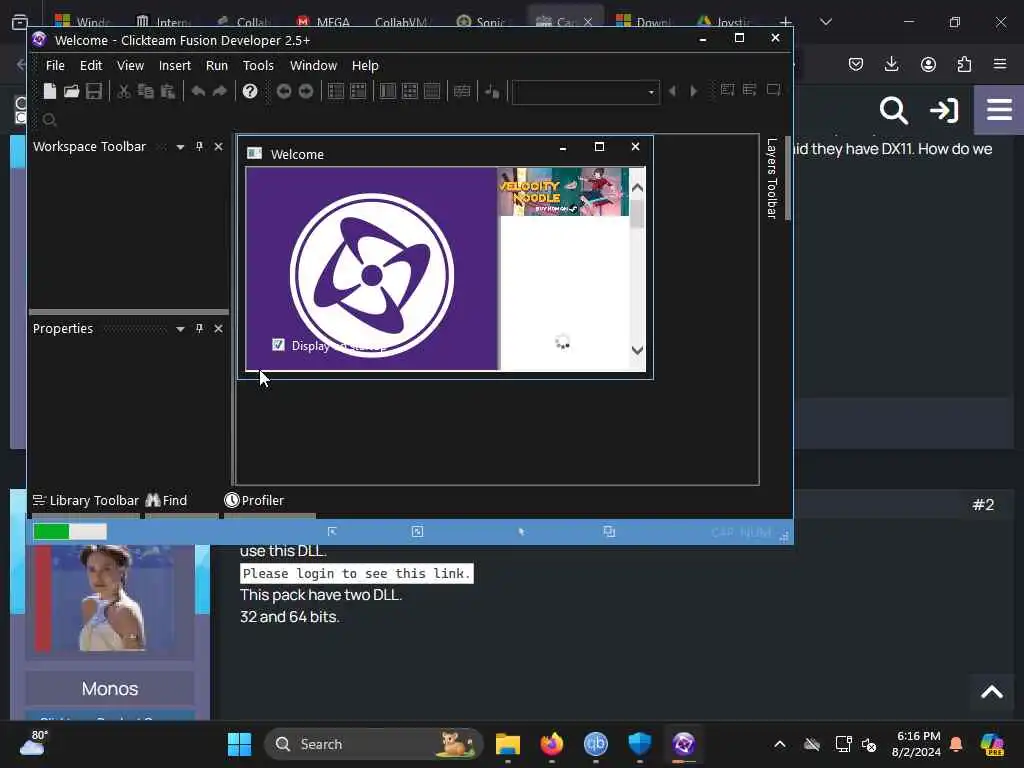Click the Copy icon in toolbar

point(146,91)
